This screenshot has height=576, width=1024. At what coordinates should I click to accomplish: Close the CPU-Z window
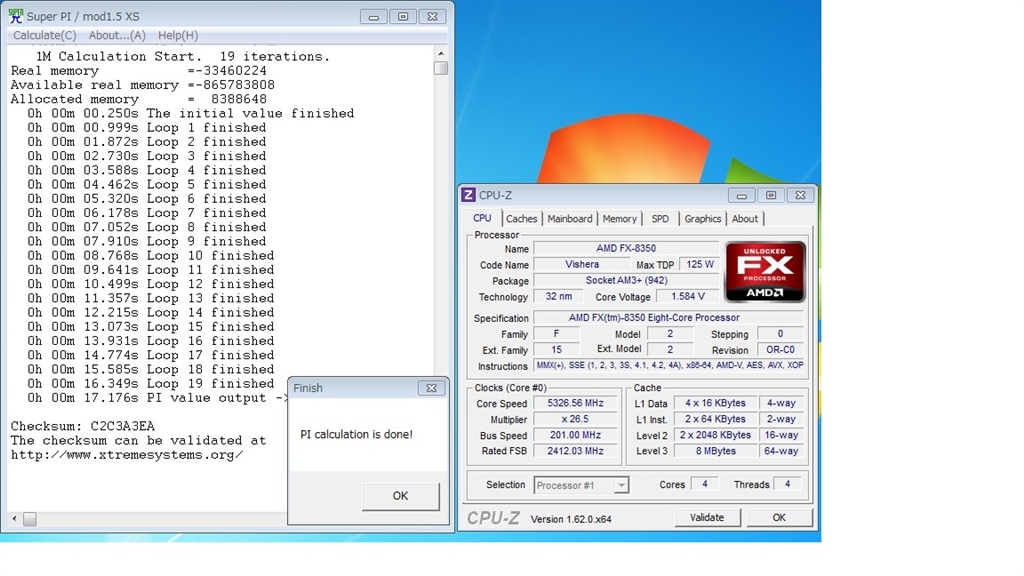[800, 195]
